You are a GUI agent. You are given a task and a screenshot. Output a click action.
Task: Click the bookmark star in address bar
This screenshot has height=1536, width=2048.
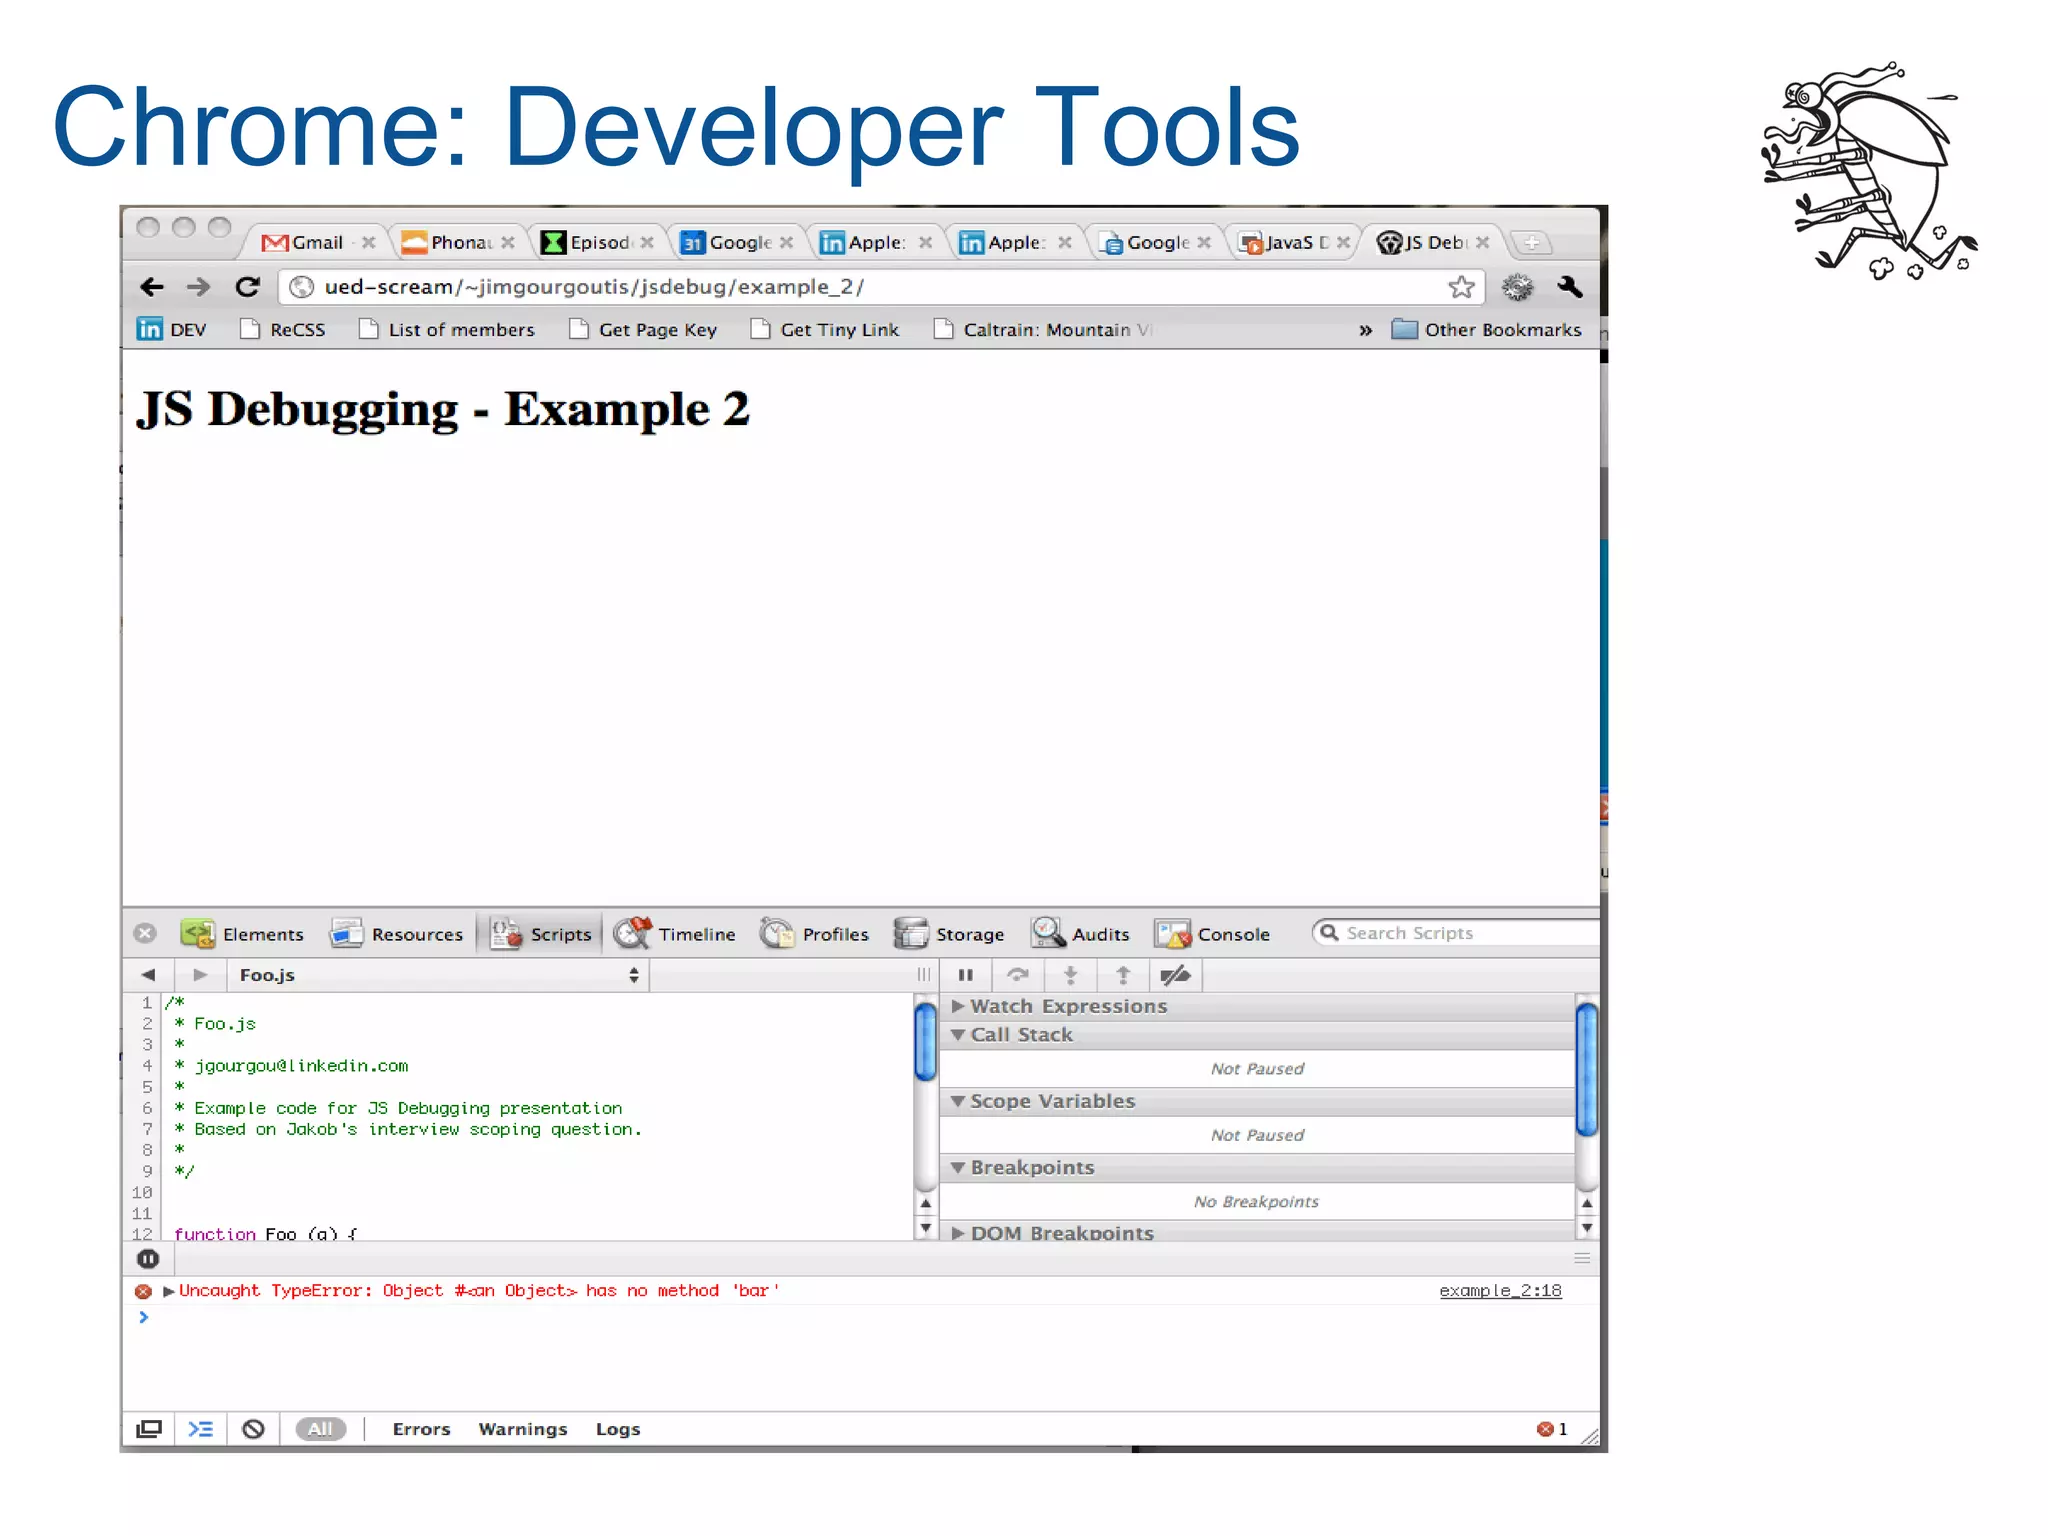click(x=1461, y=288)
